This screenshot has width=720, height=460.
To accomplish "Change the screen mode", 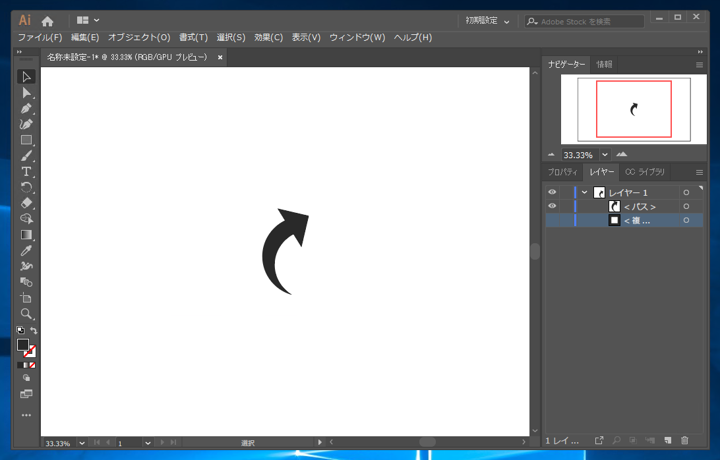I will (x=26, y=394).
